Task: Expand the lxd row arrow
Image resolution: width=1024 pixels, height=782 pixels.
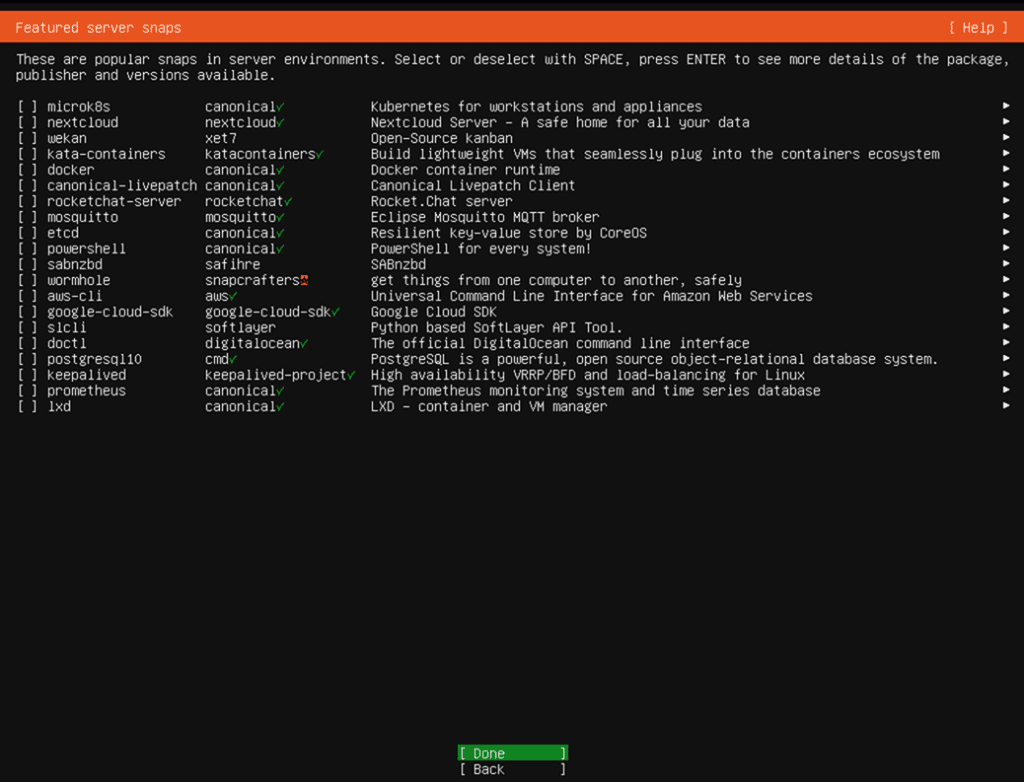Action: (1006, 406)
